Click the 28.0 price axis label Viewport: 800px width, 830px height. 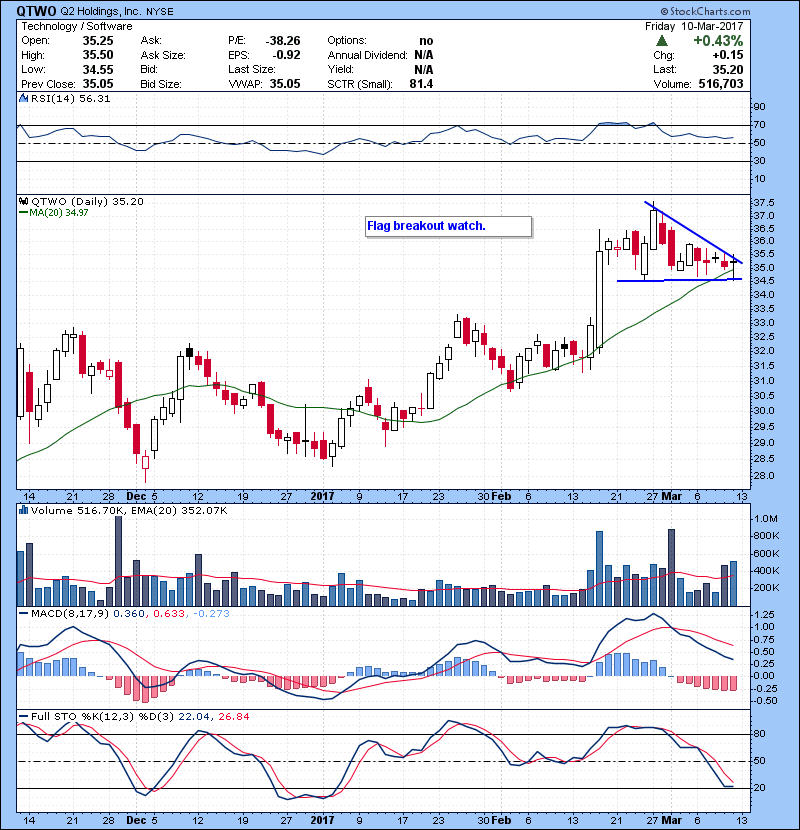coord(763,476)
